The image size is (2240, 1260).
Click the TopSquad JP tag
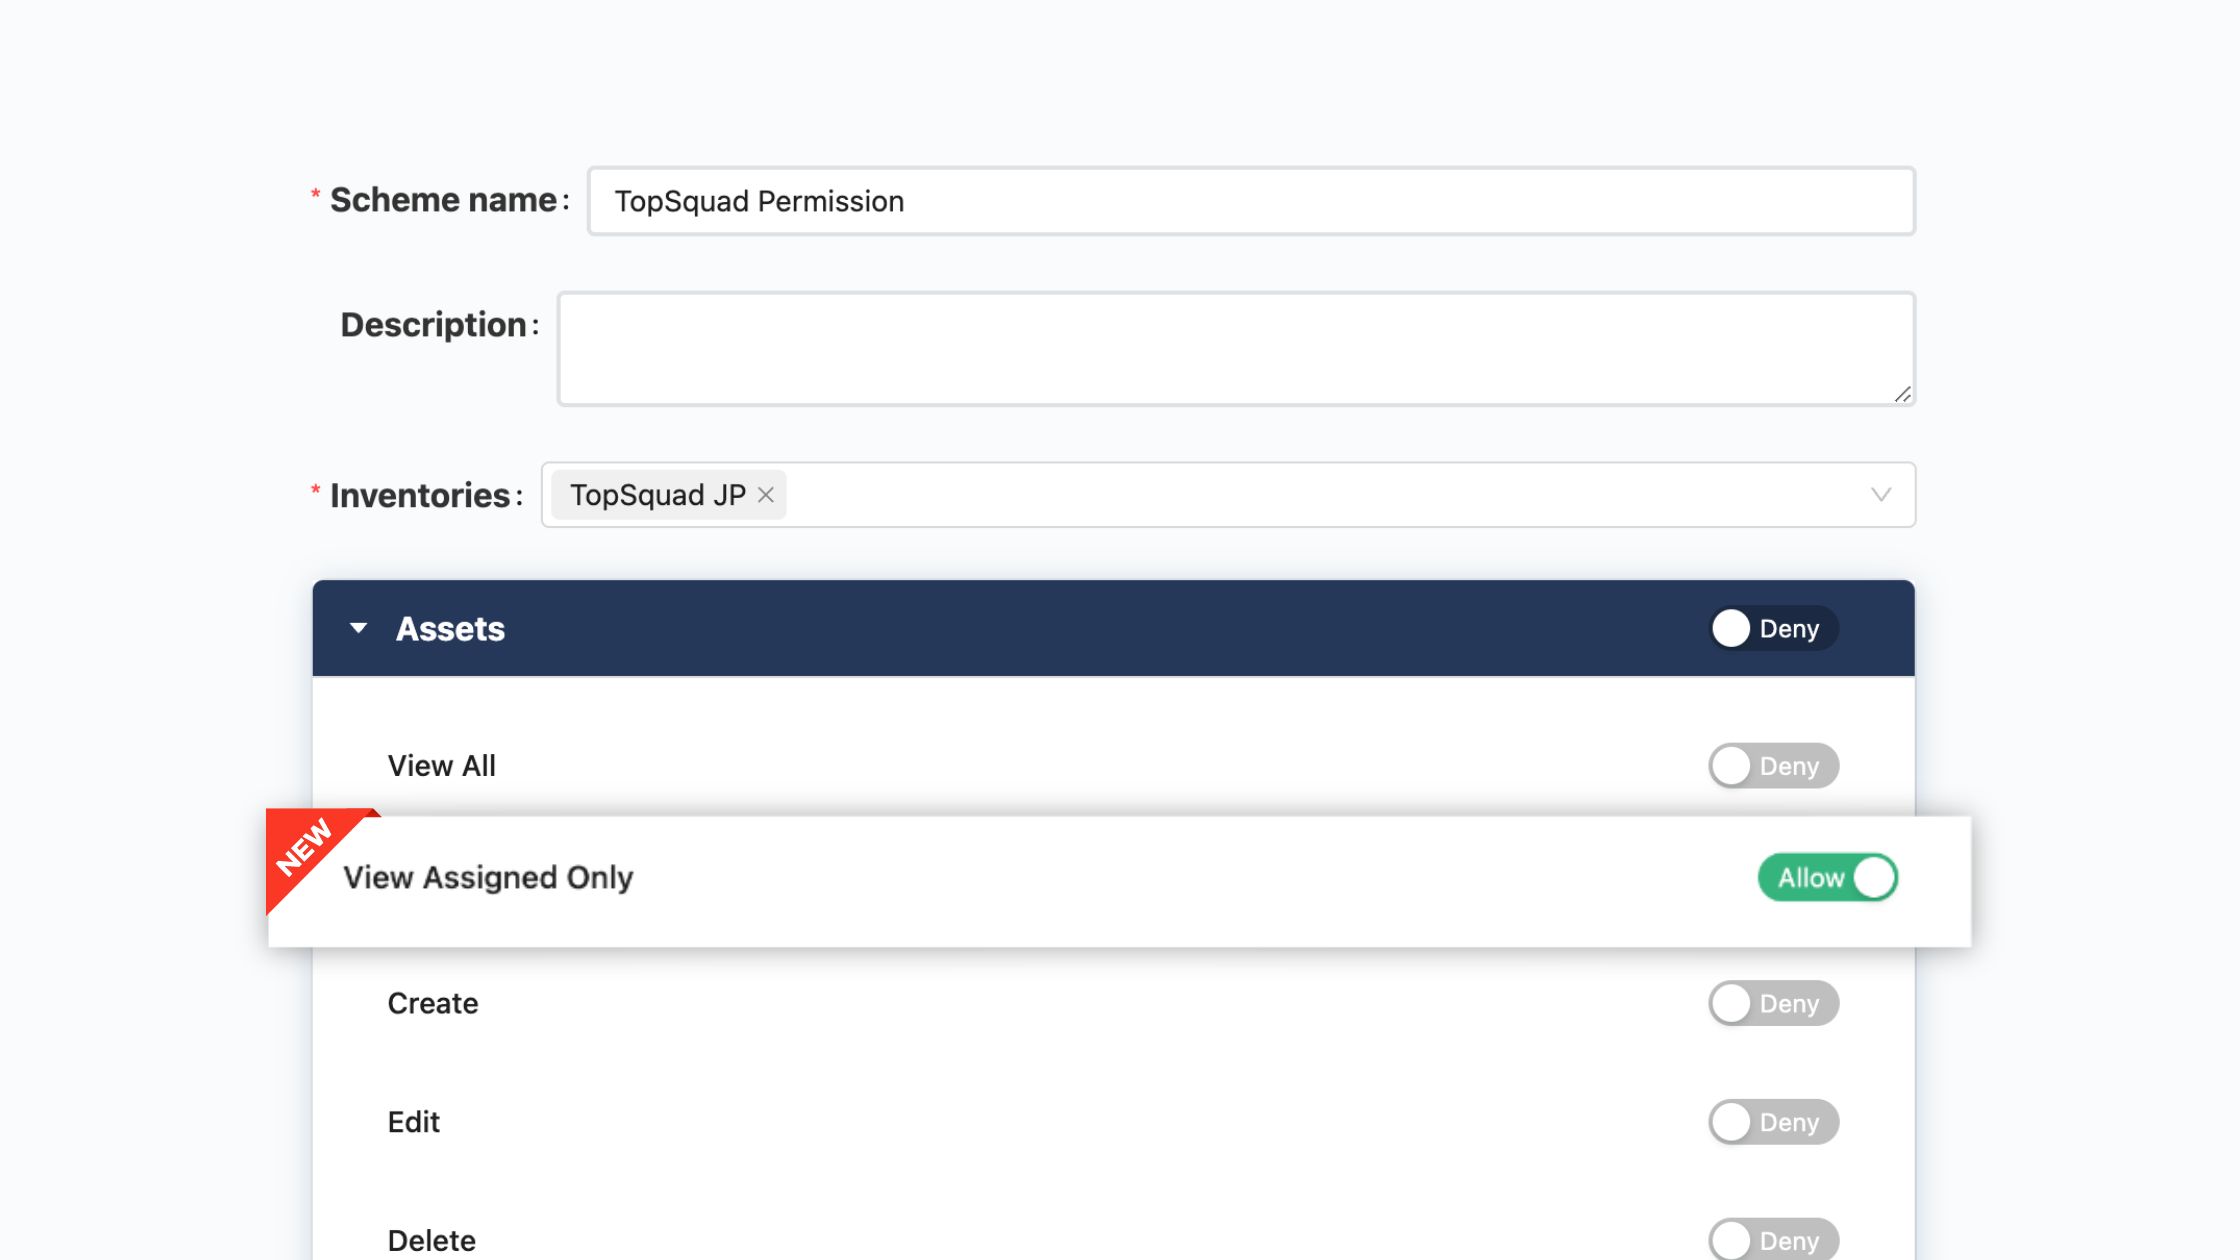point(657,495)
